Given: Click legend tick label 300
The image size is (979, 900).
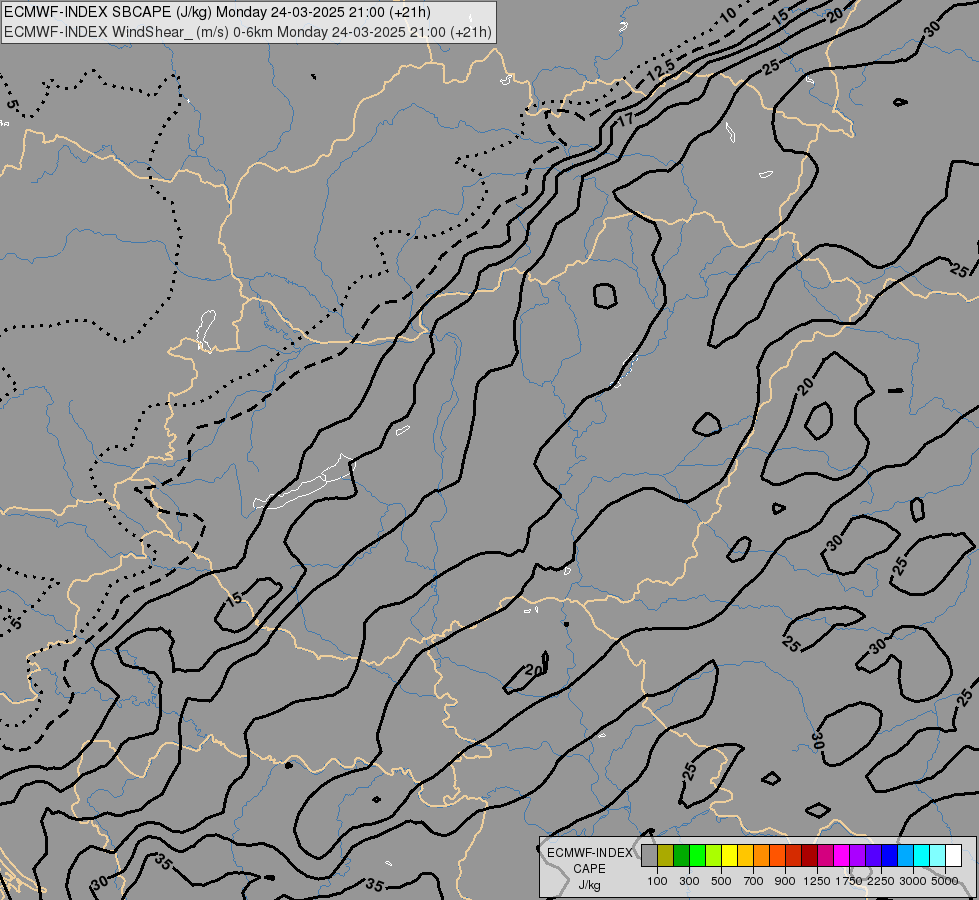Looking at the screenshot, I should (689, 881).
